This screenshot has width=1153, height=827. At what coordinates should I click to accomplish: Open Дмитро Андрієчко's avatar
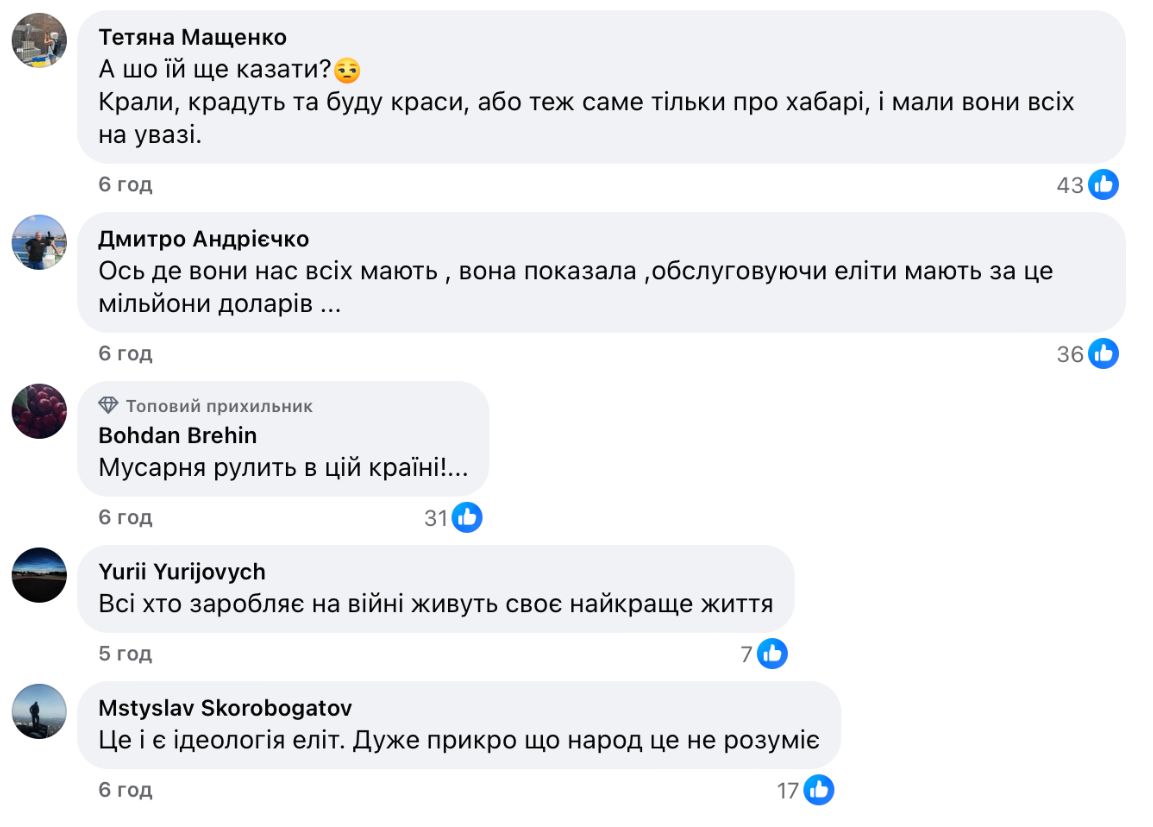click(x=39, y=242)
